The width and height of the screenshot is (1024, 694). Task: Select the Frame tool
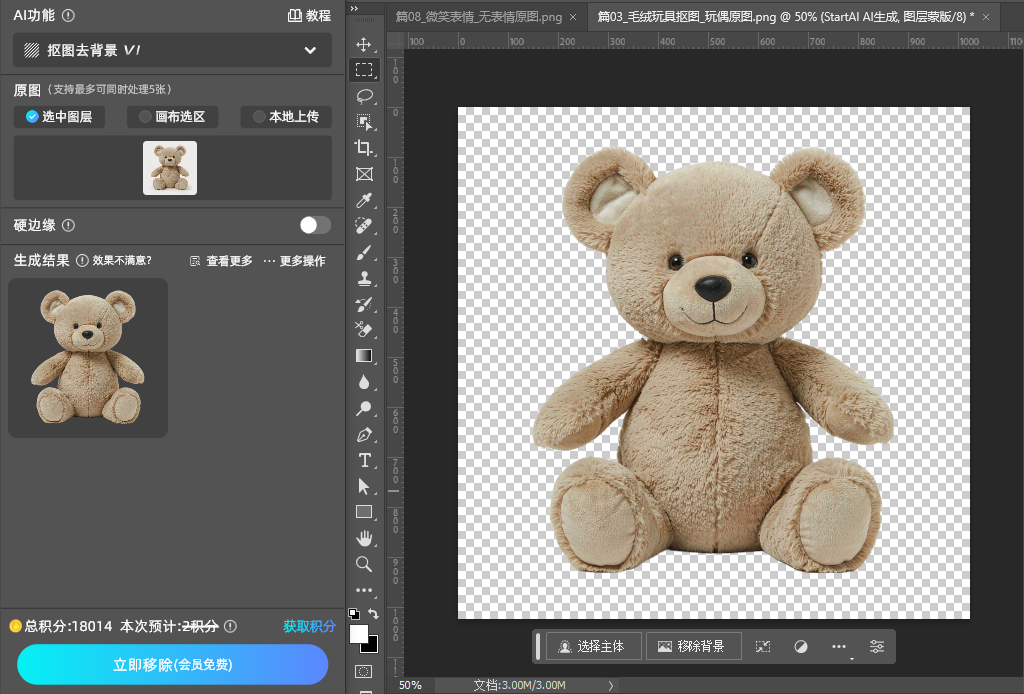364,174
